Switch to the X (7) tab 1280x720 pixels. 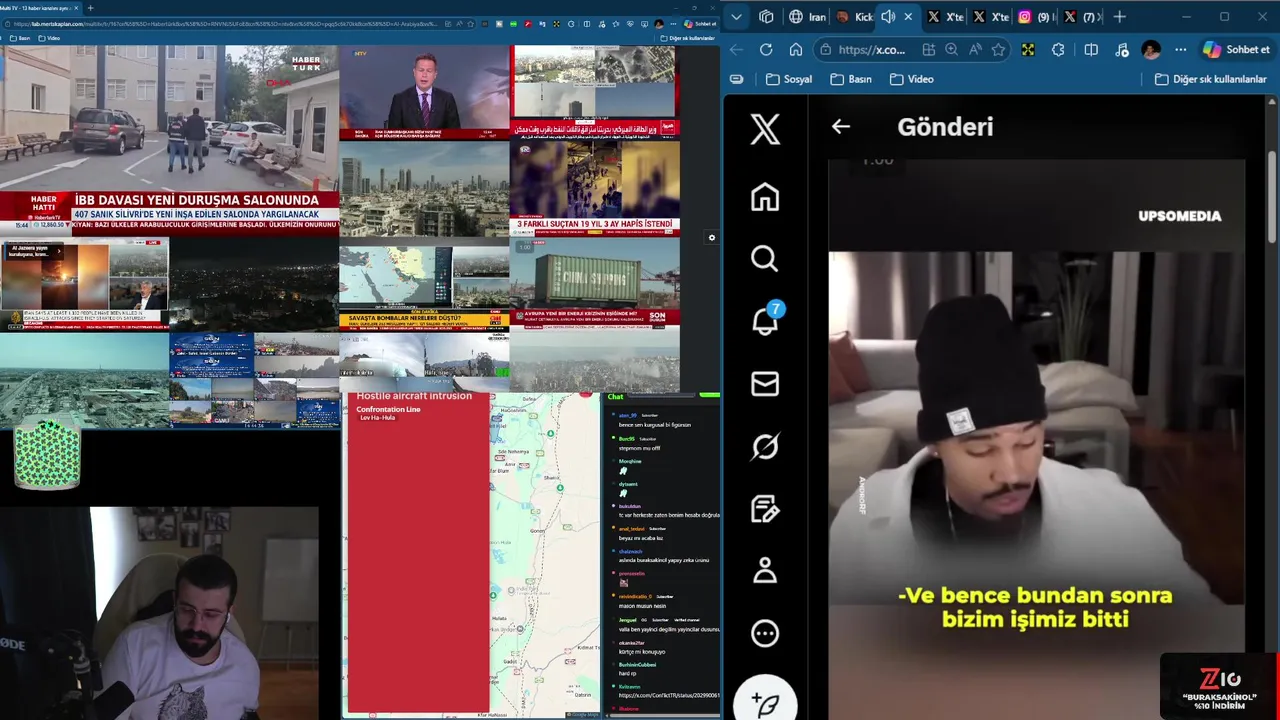coord(1080,16)
